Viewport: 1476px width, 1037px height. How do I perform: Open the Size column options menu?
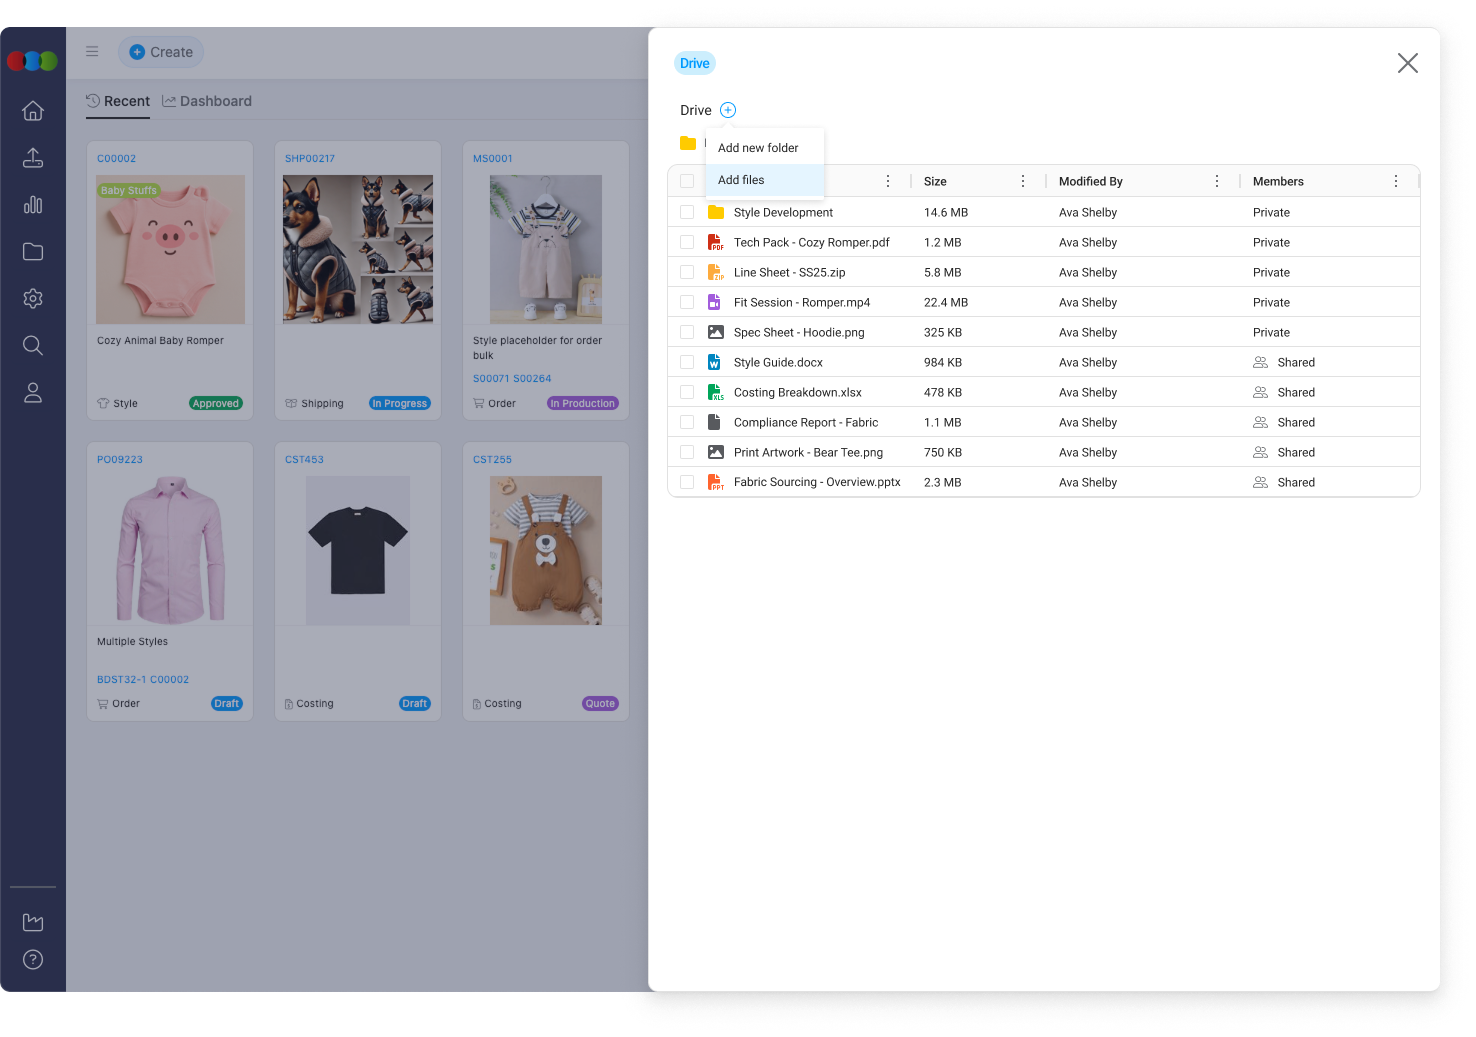click(x=1022, y=181)
